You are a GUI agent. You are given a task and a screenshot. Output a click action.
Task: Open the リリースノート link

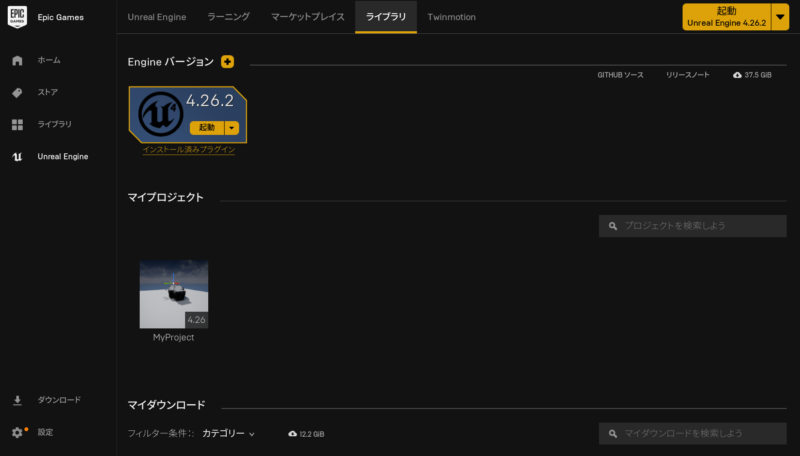click(687, 75)
